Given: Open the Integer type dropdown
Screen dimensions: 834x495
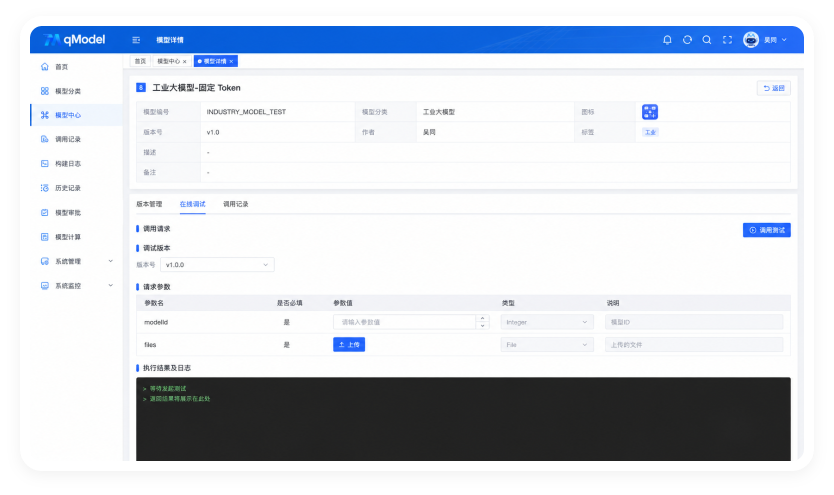Looking at the screenshot, I should point(547,322).
